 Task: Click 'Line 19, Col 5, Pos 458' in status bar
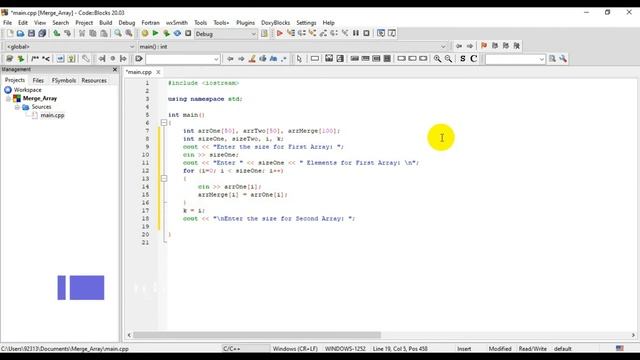click(400, 349)
